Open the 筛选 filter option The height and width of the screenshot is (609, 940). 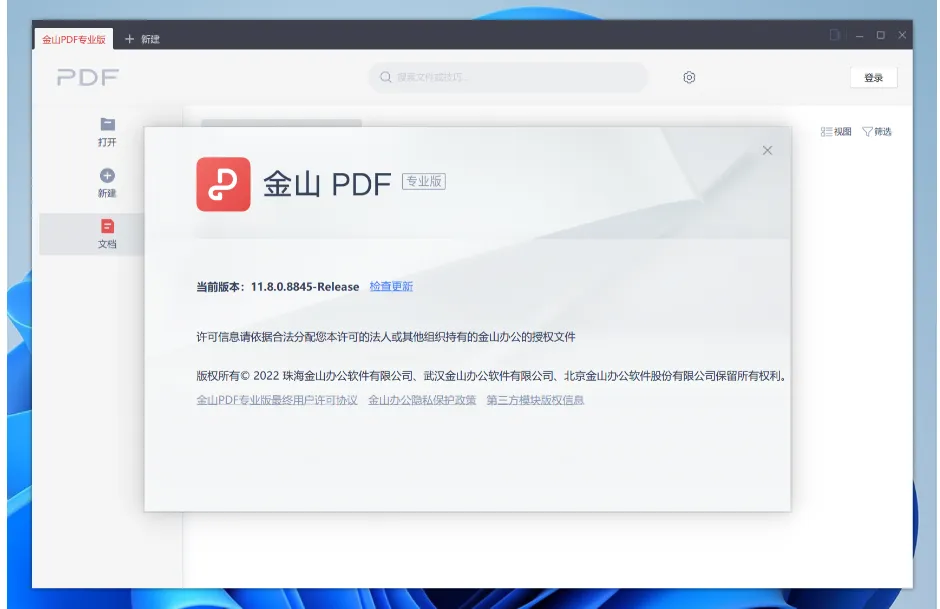(x=876, y=131)
